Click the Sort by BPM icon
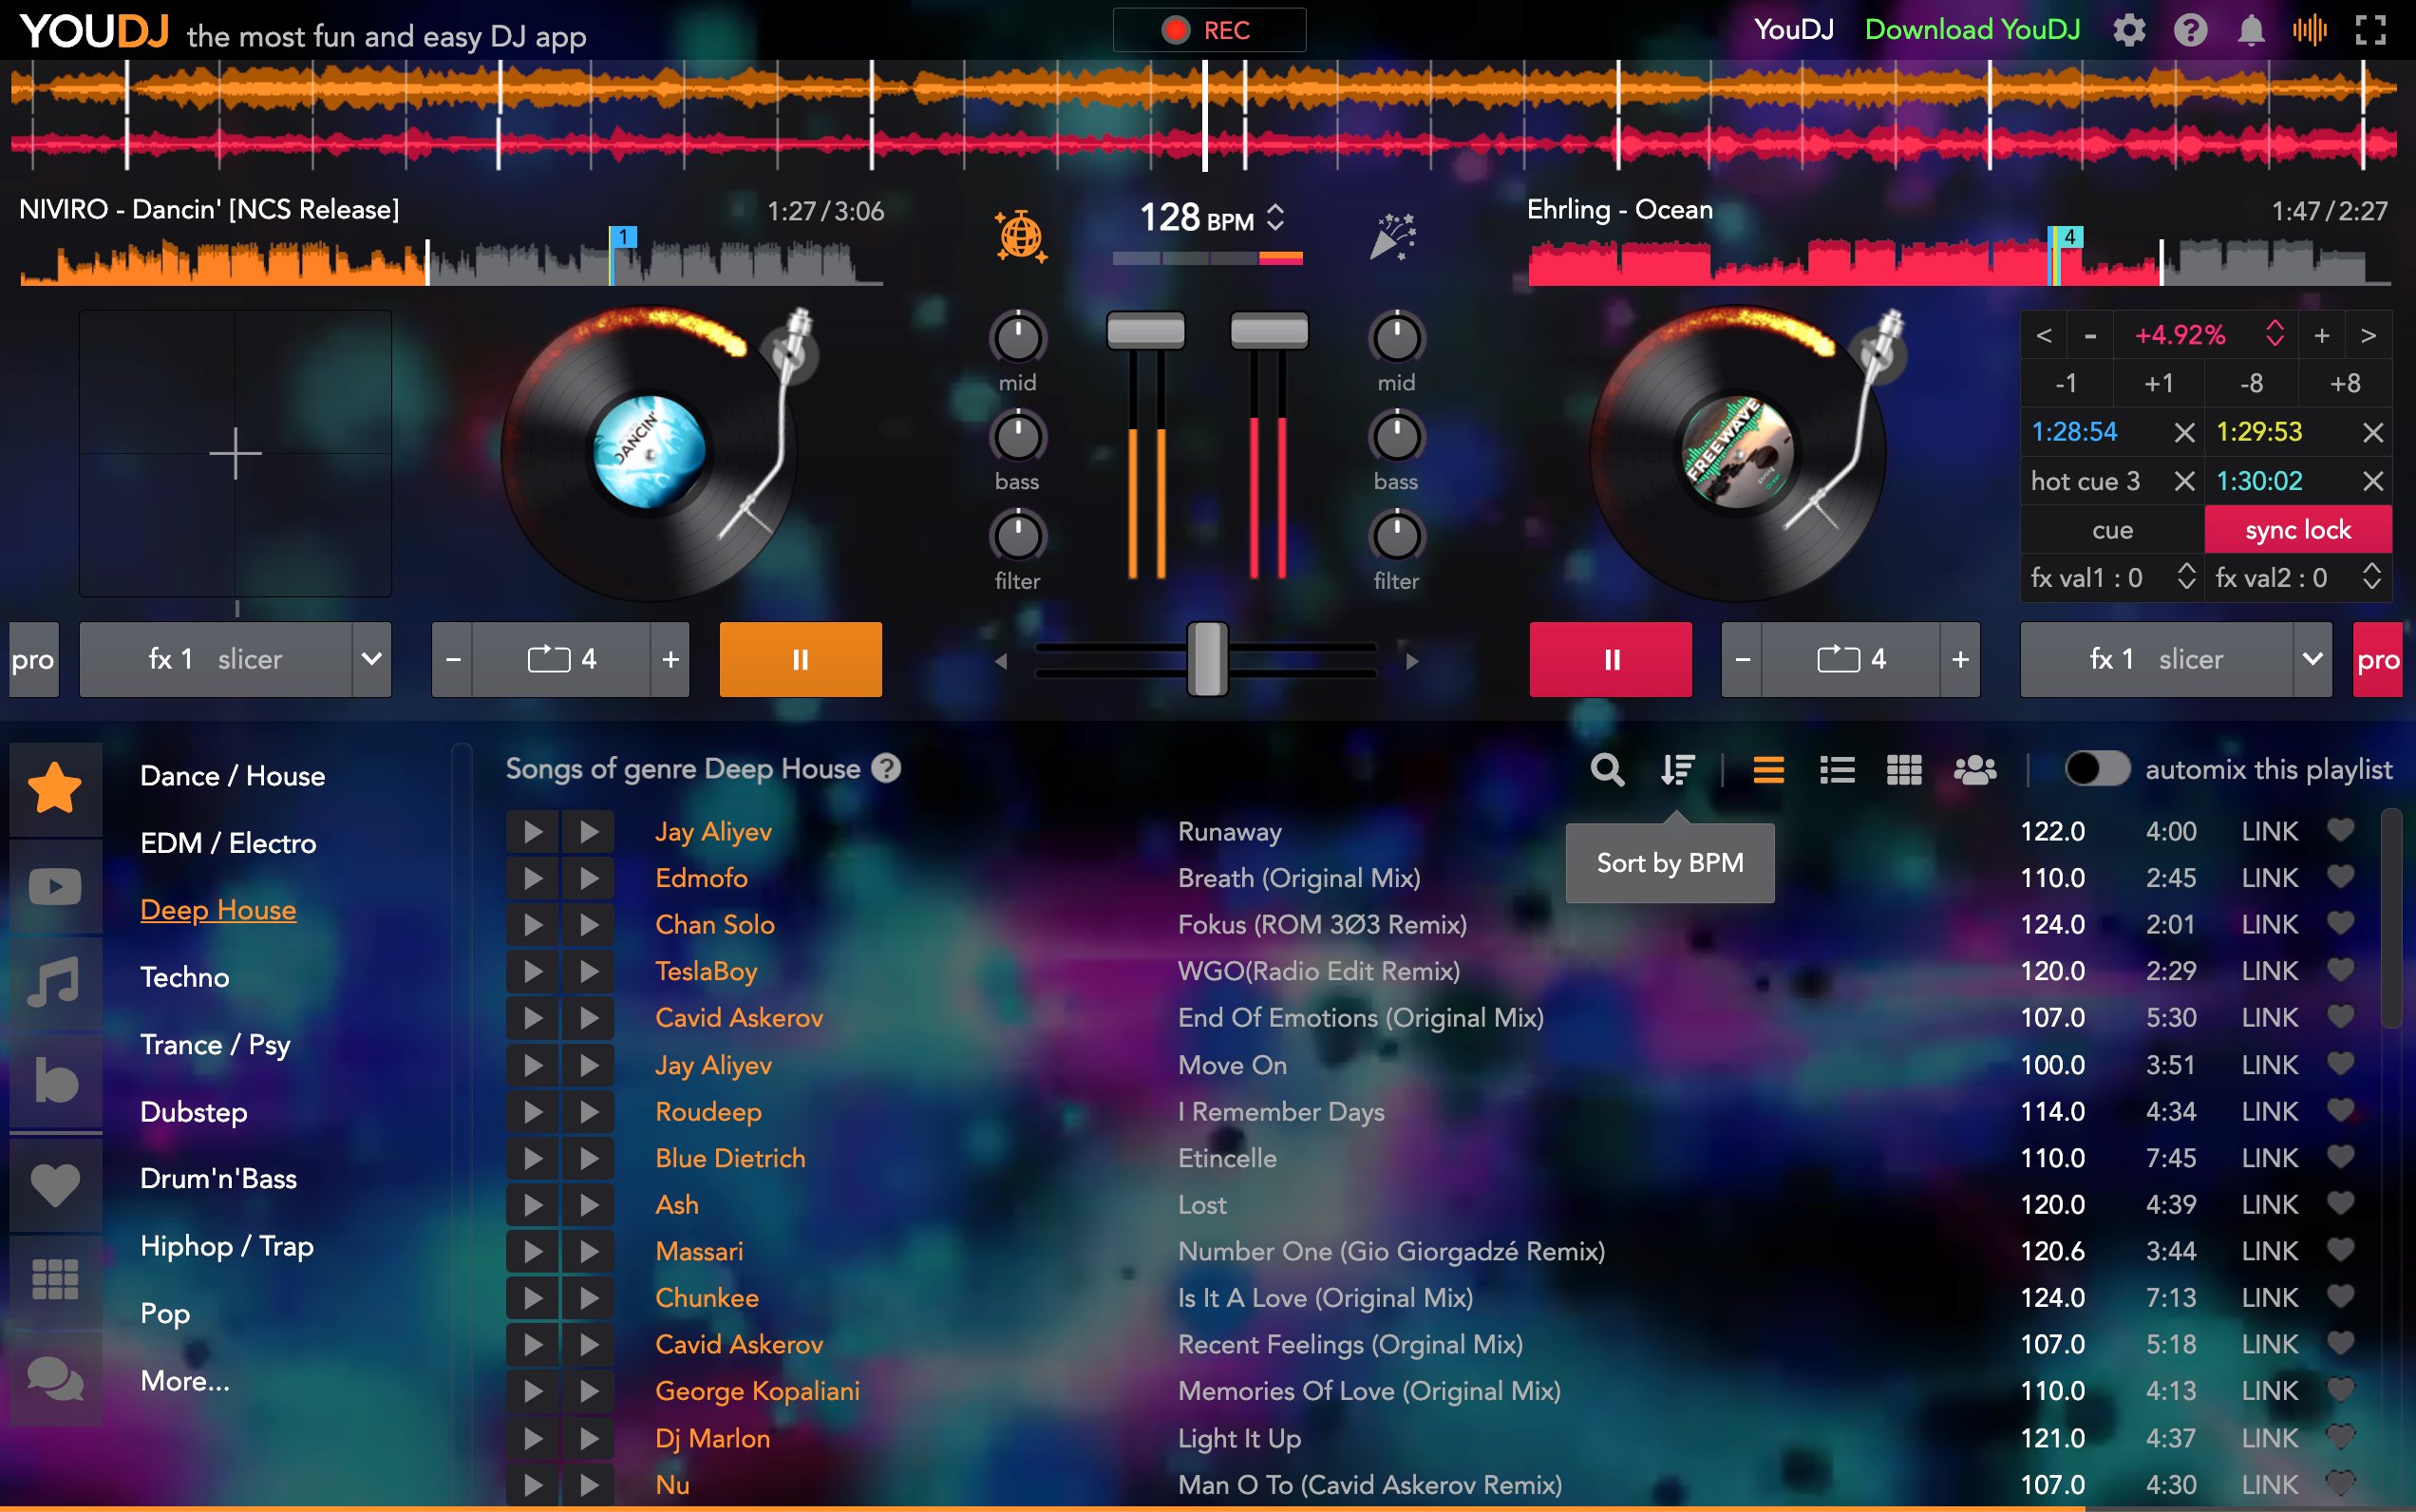 click(x=1677, y=769)
